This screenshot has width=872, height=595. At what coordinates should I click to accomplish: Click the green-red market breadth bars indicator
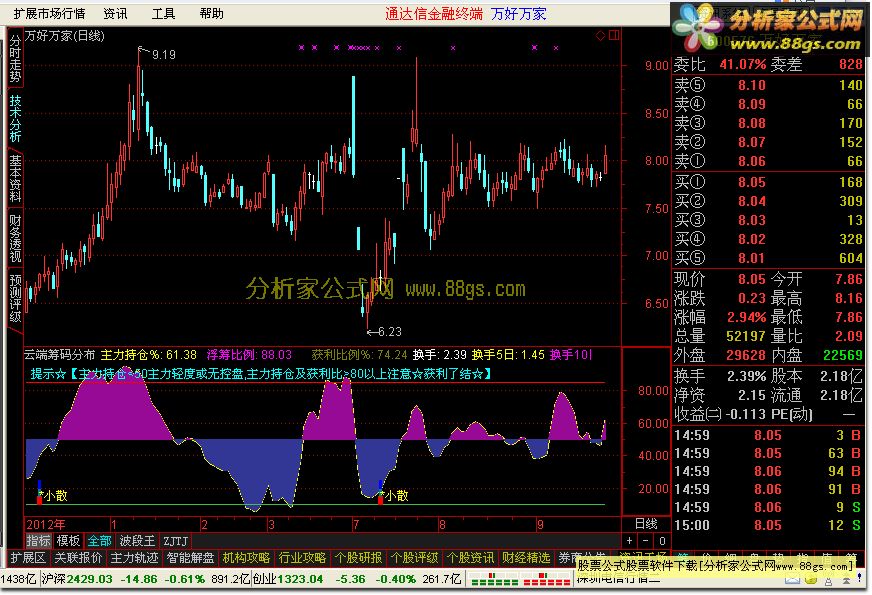click(x=520, y=579)
